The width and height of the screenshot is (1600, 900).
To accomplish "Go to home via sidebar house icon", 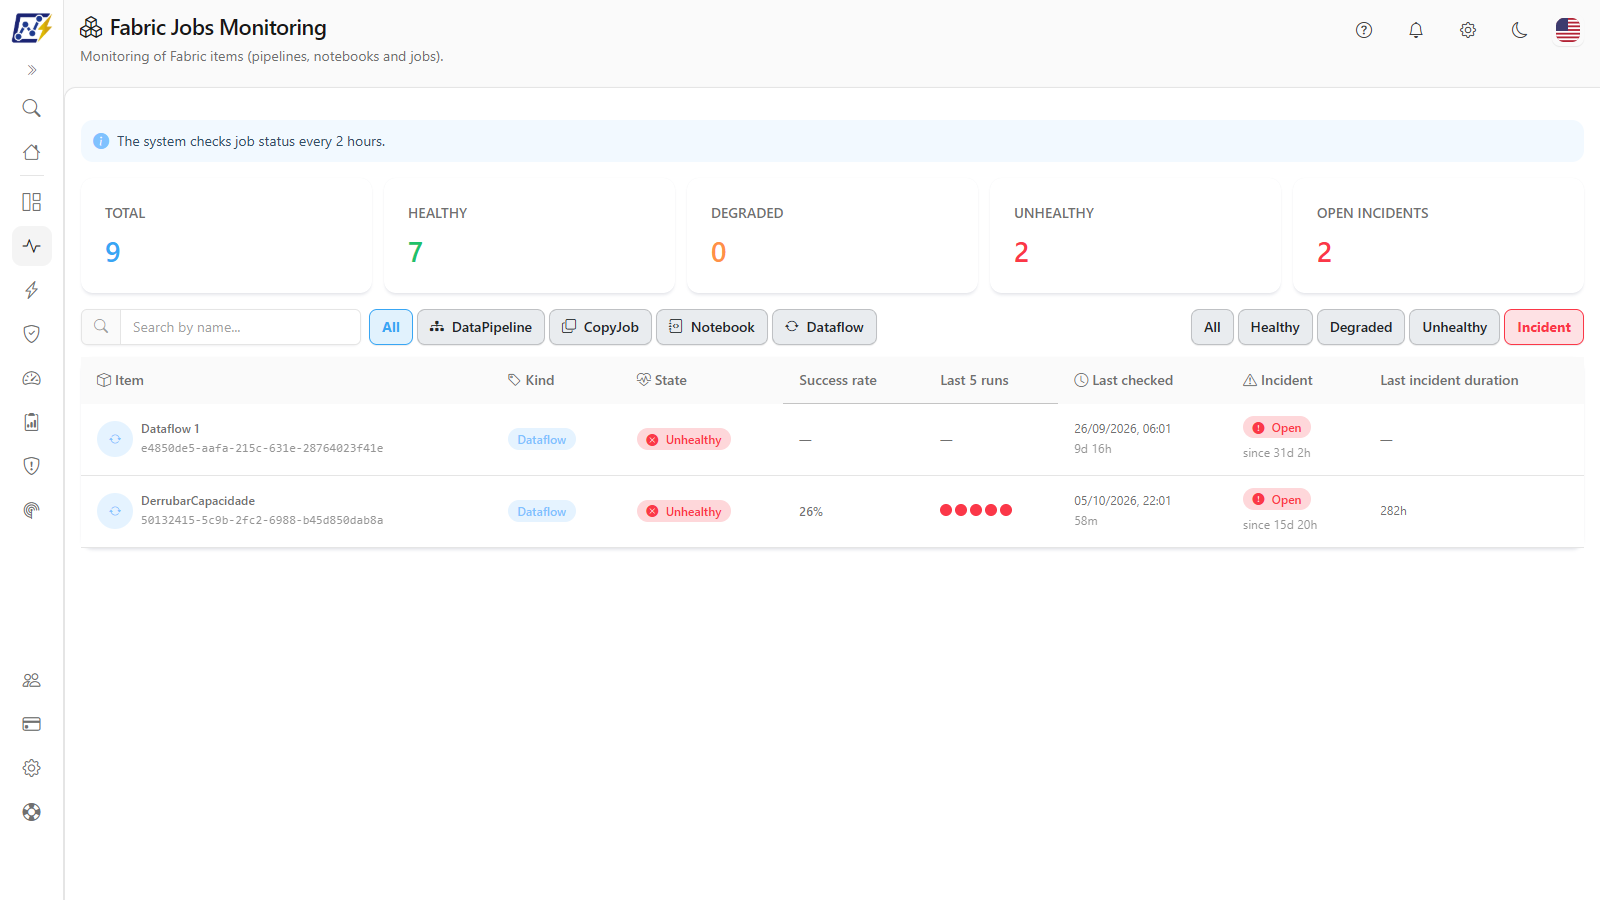I will point(32,152).
